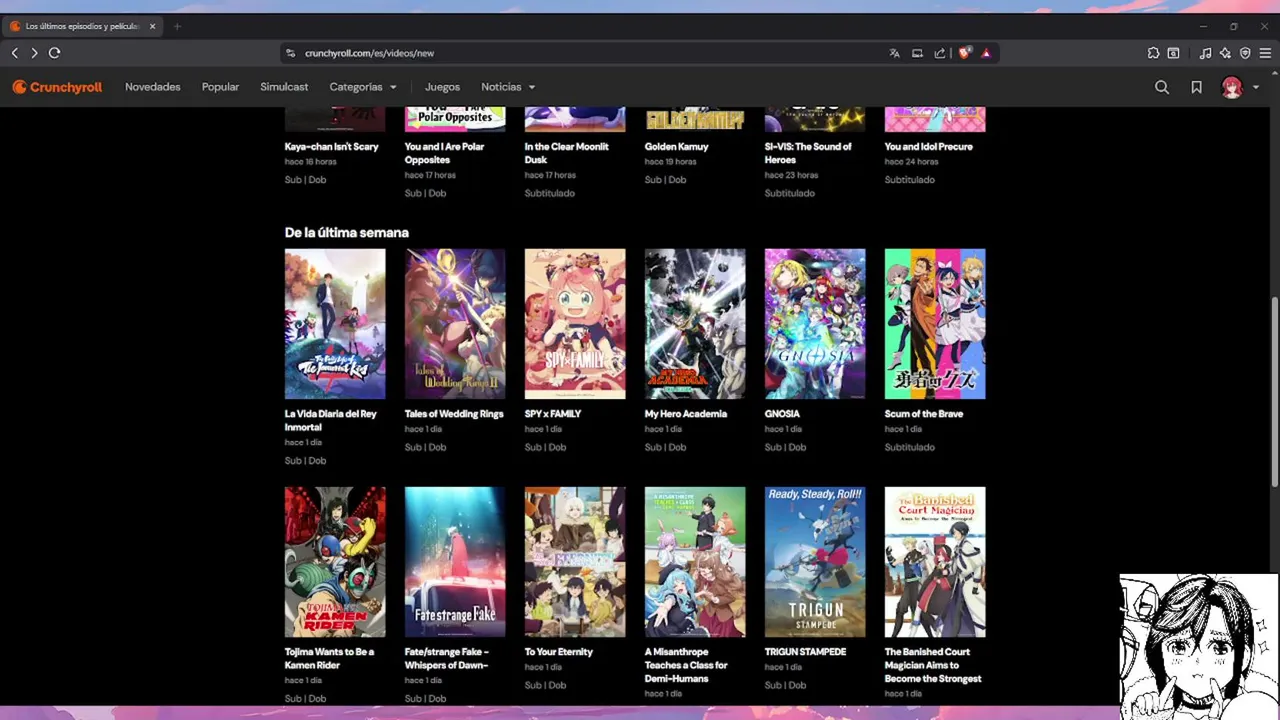The image size is (1280, 720).
Task: Open the Banished Court Magician poster
Action: click(935, 562)
